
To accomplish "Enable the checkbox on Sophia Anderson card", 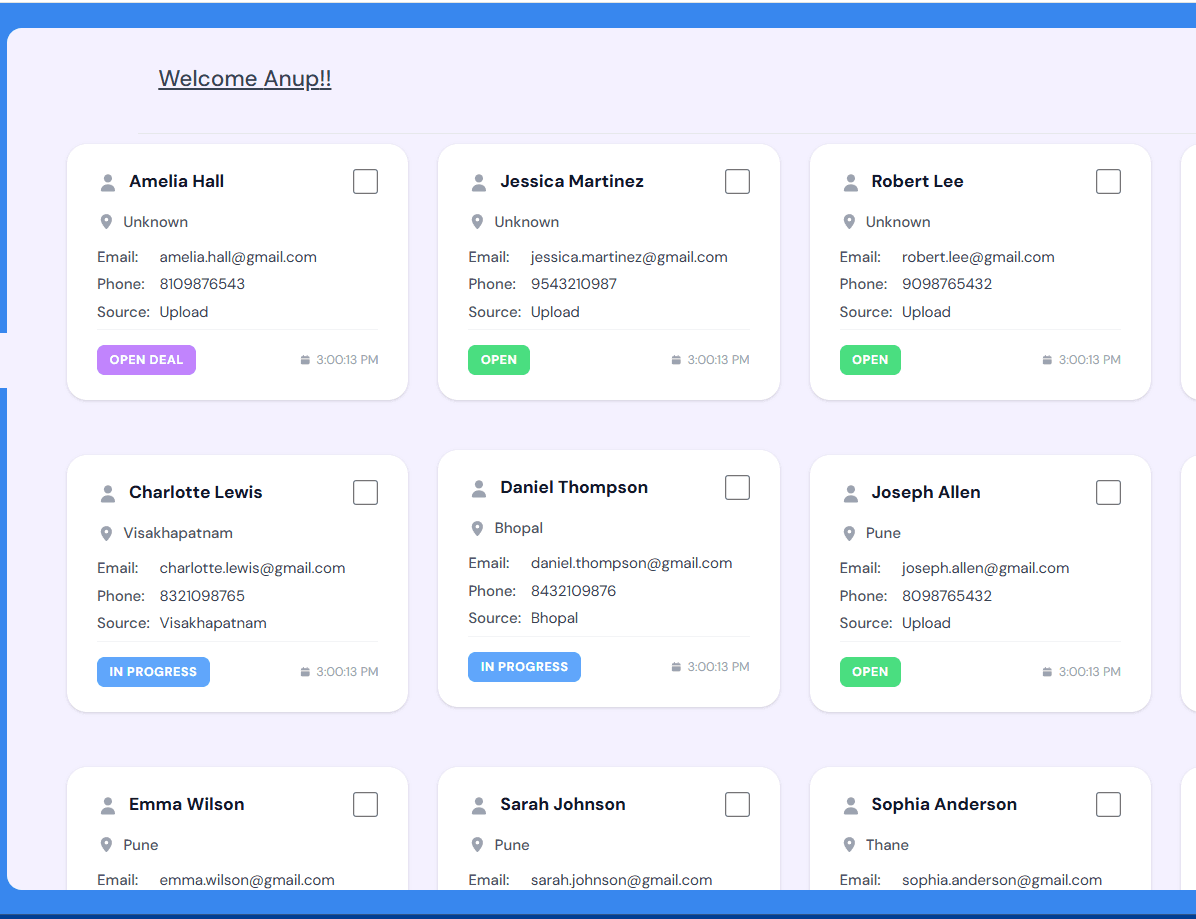I will [1108, 804].
